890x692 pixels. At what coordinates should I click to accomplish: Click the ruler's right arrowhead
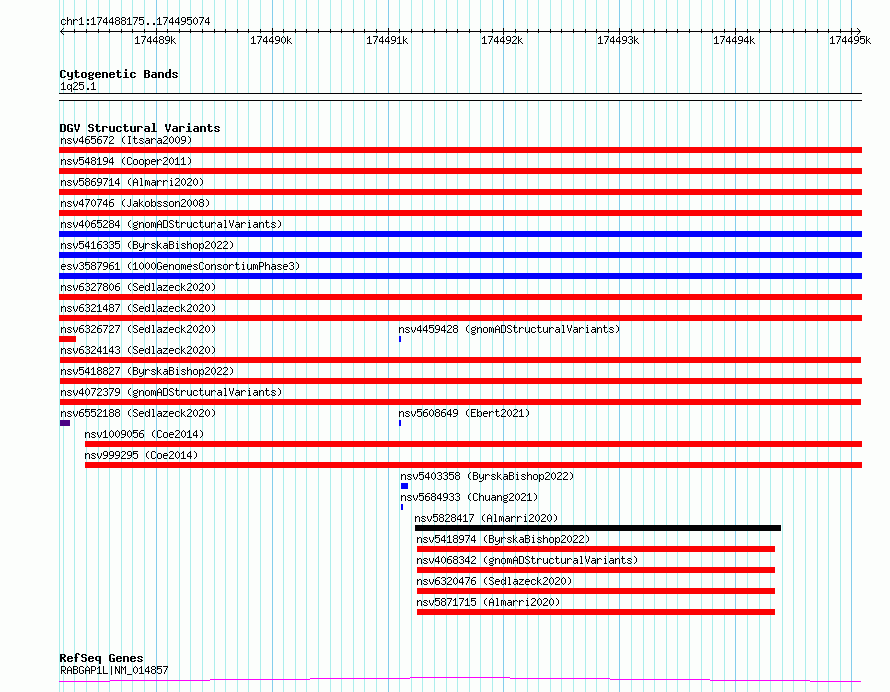tap(858, 32)
